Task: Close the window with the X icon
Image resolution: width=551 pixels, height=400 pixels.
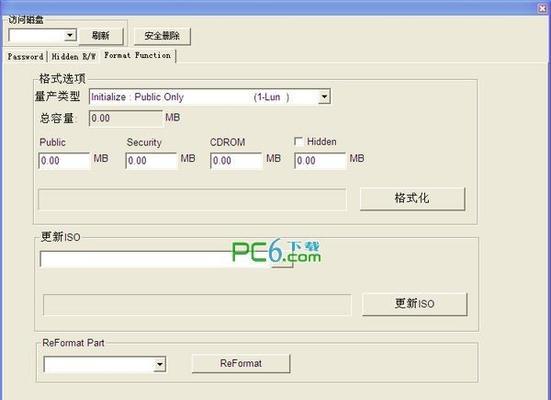Action: (542, 8)
